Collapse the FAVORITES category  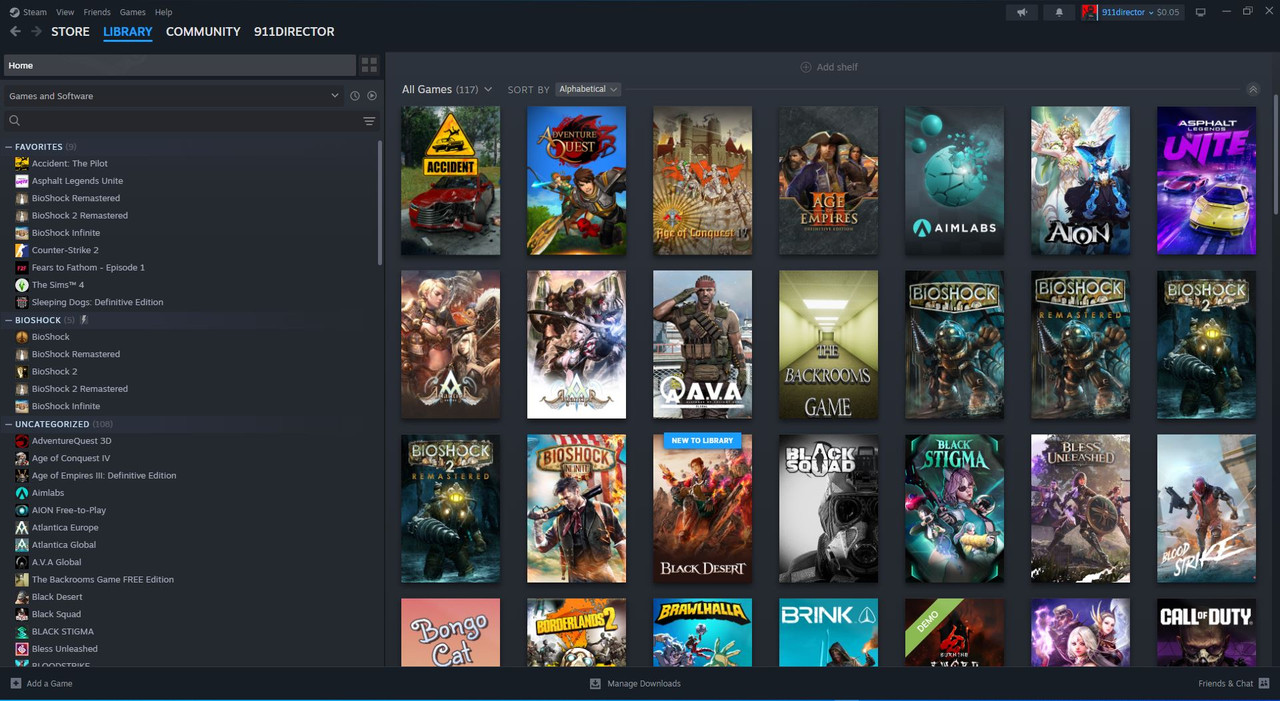pos(9,147)
